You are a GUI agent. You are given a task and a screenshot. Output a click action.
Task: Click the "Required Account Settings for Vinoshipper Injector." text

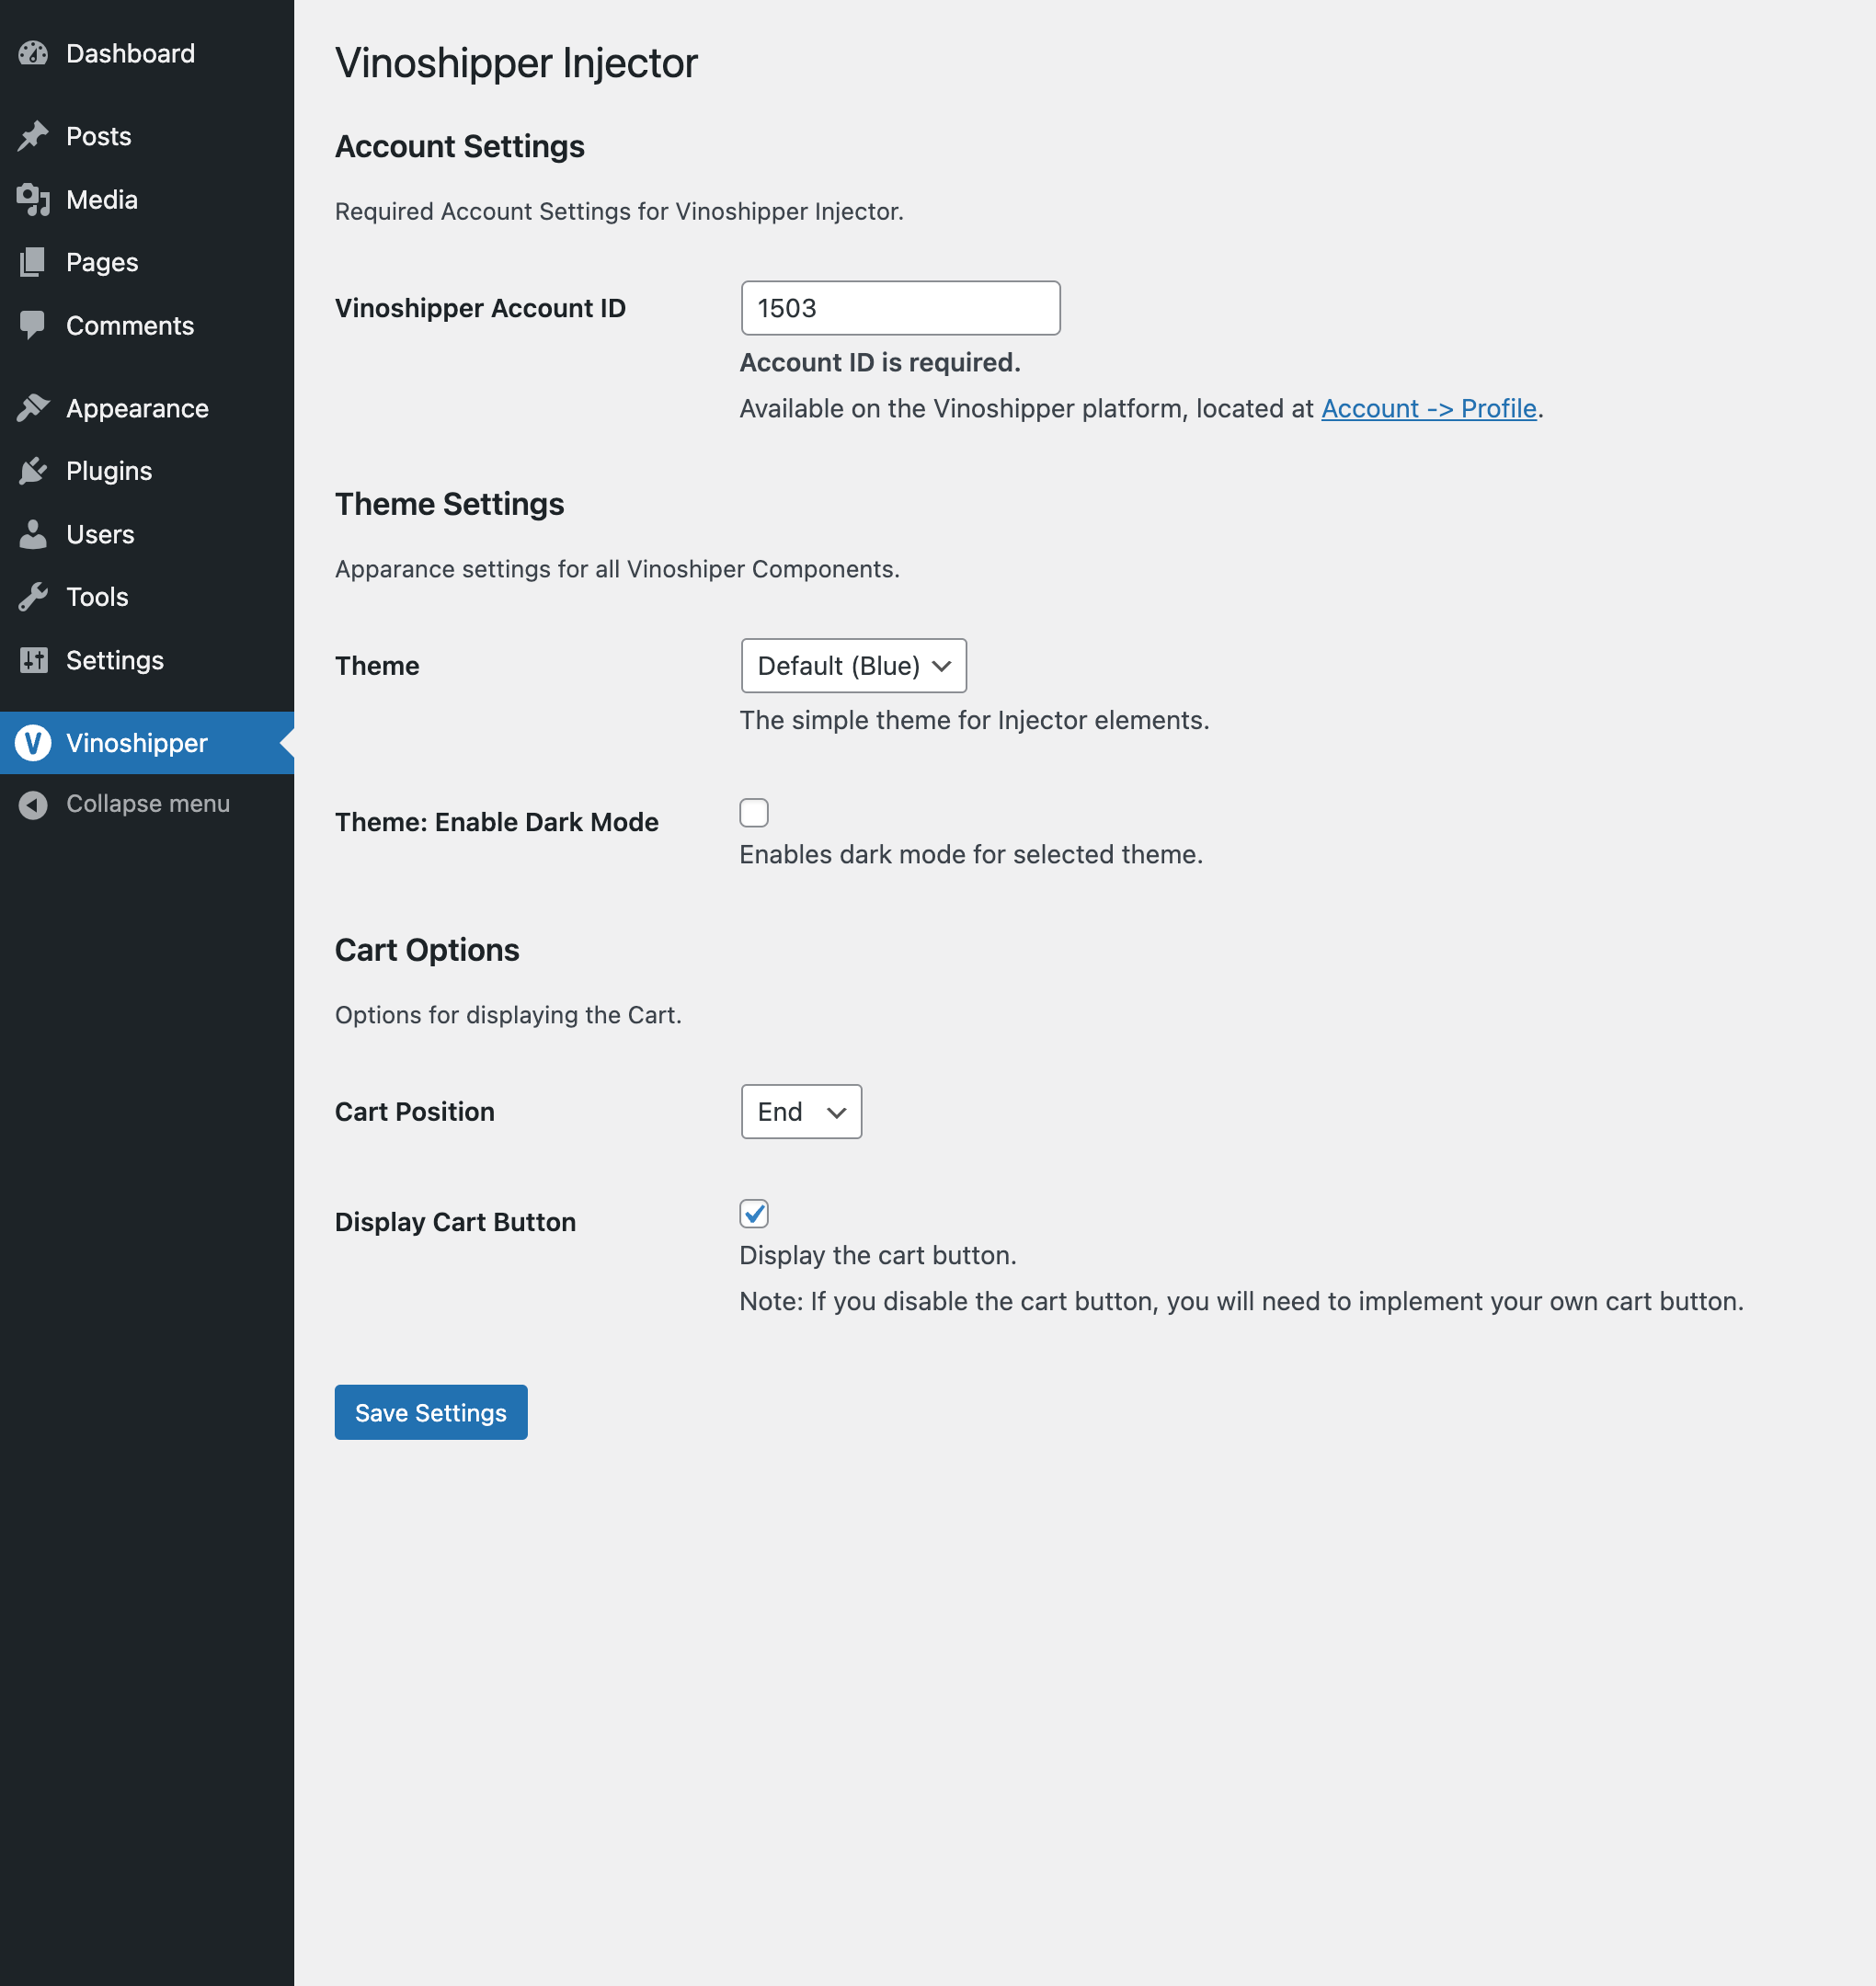coord(619,211)
